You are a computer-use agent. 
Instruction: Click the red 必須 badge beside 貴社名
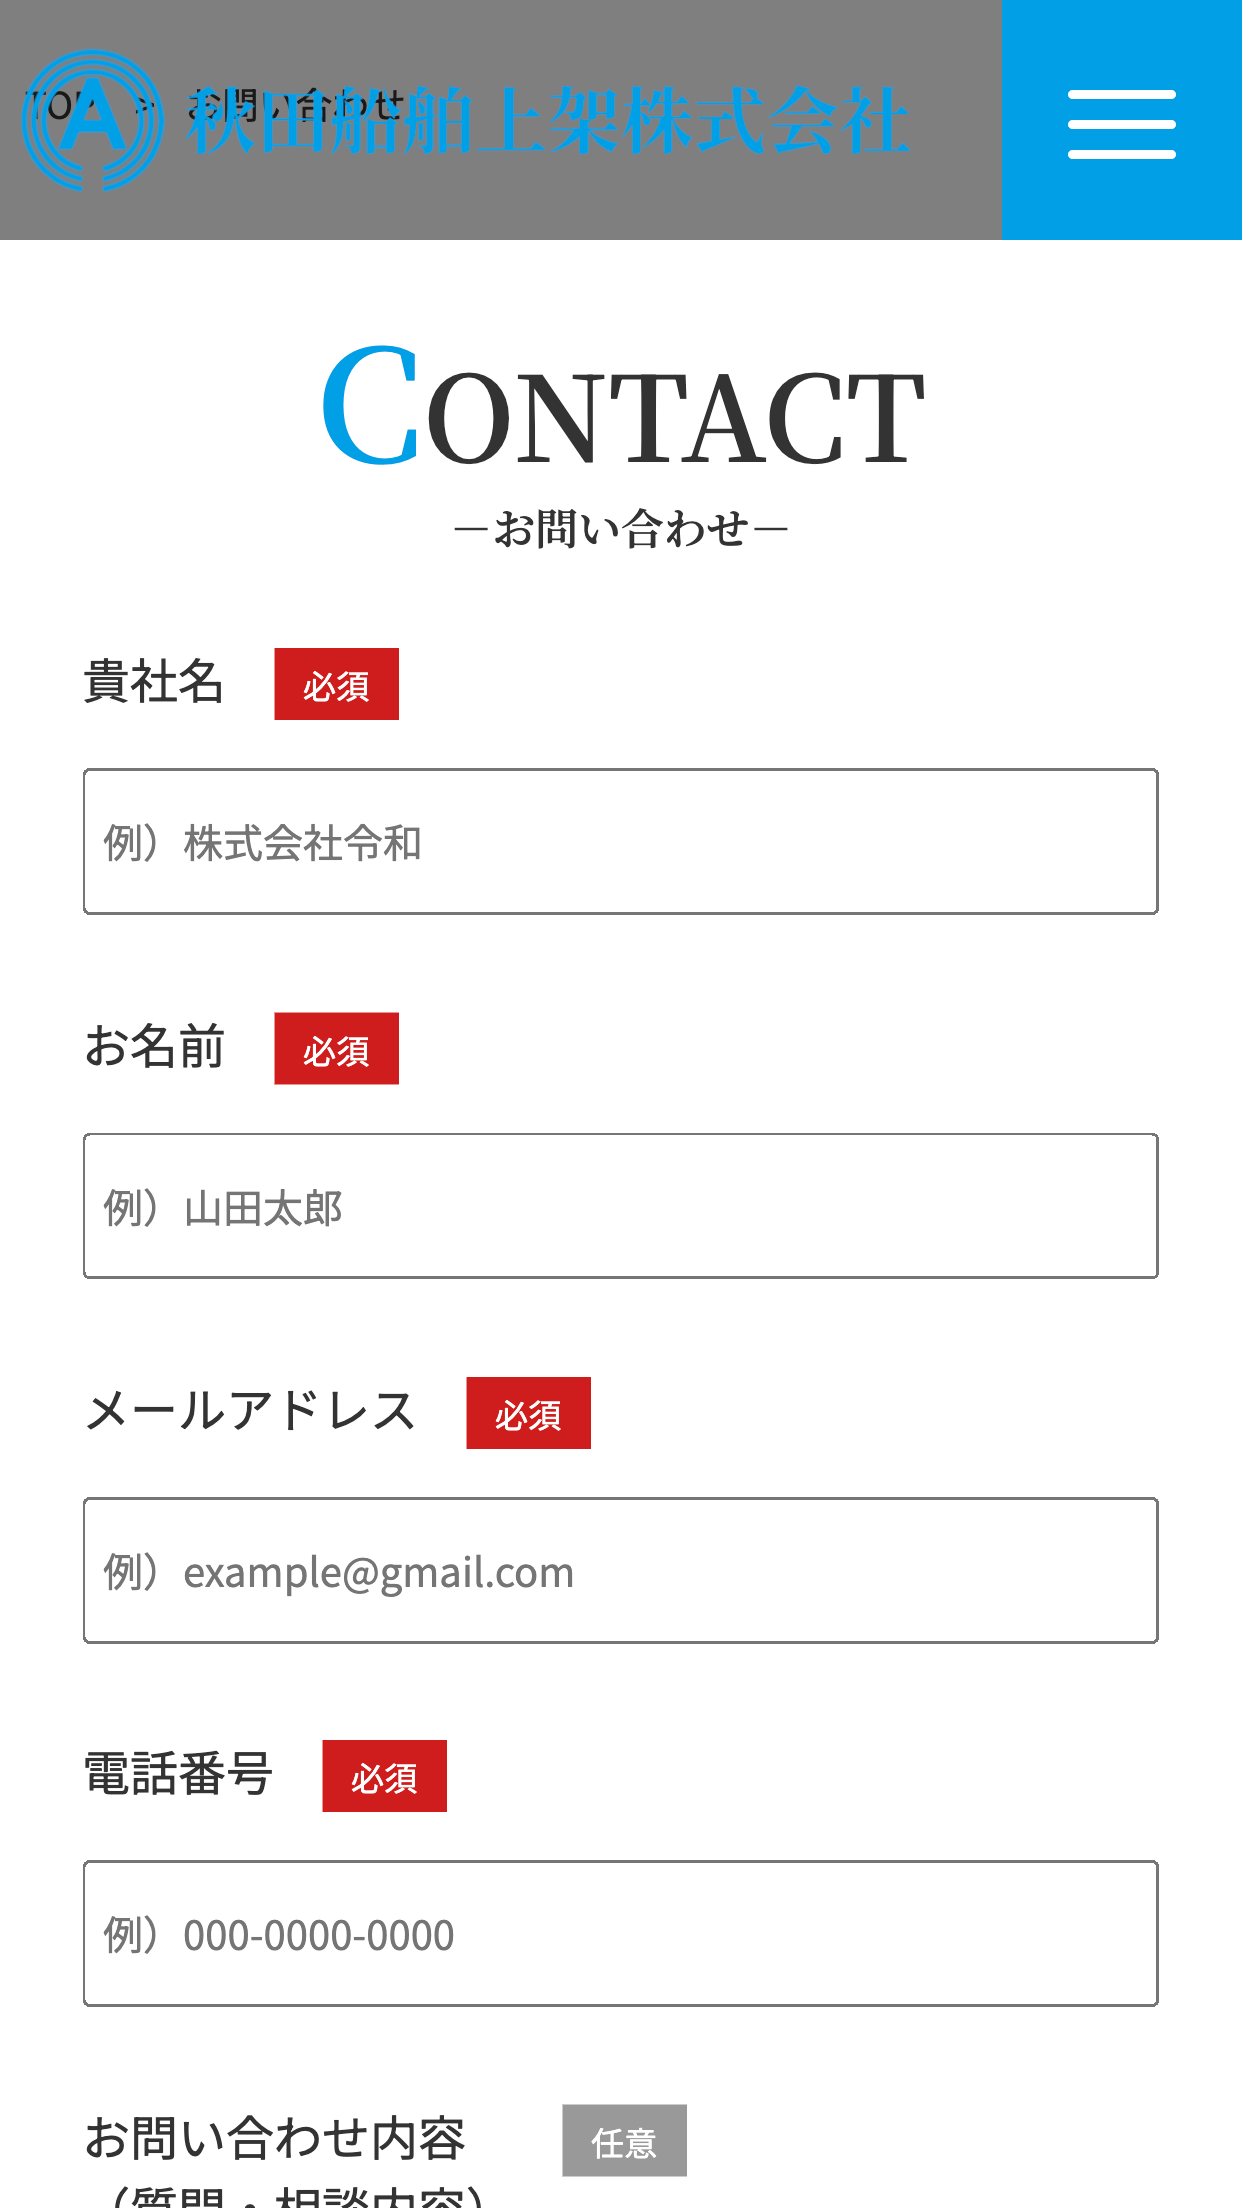point(336,684)
